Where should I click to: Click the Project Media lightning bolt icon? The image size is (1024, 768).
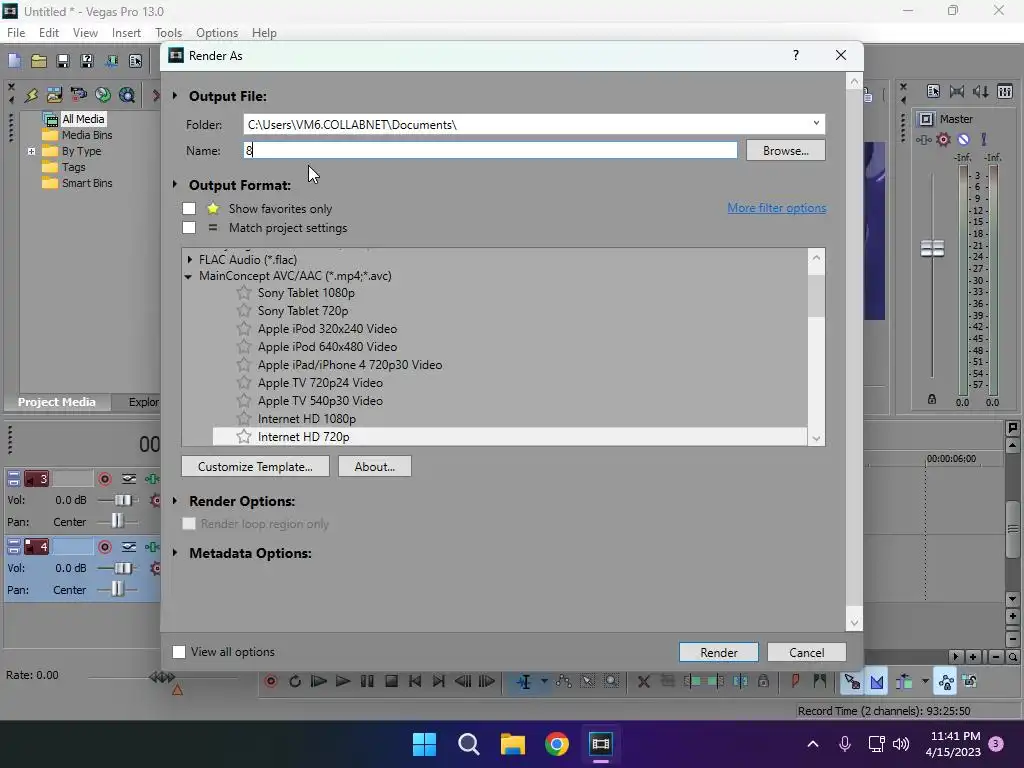pos(31,95)
